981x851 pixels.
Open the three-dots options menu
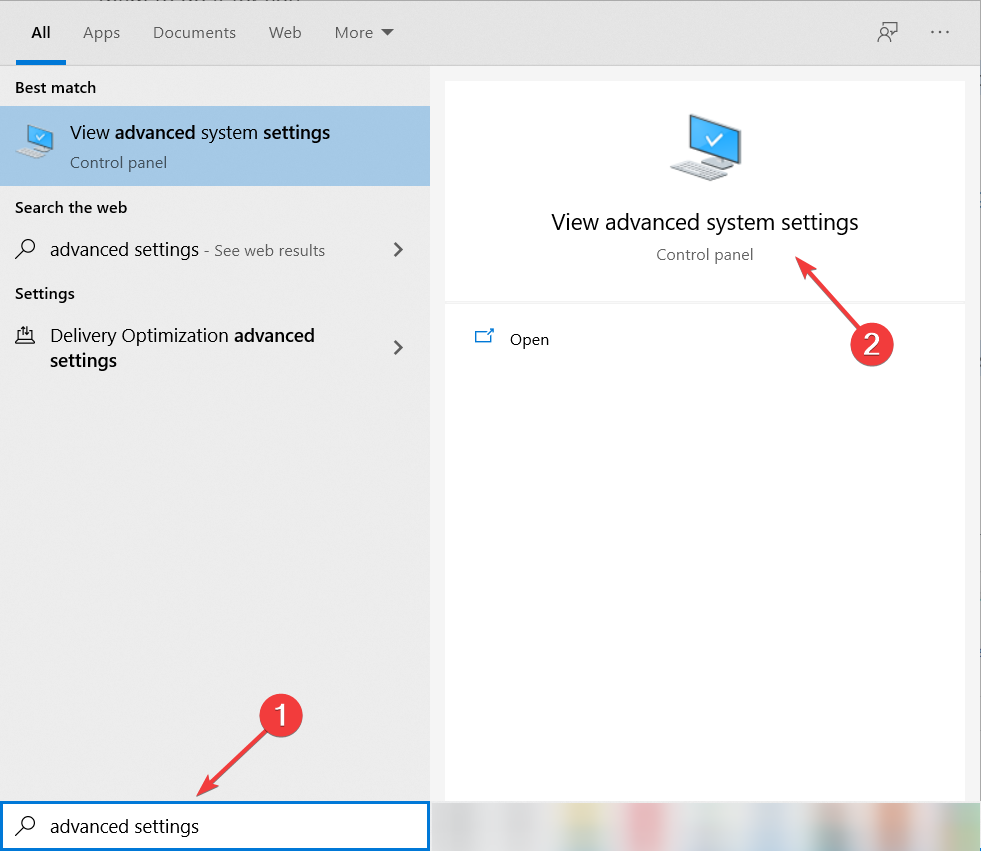point(940,32)
